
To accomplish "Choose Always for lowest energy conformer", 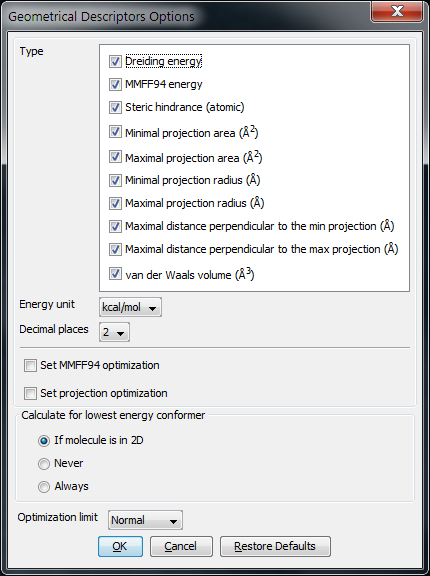I will point(44,487).
